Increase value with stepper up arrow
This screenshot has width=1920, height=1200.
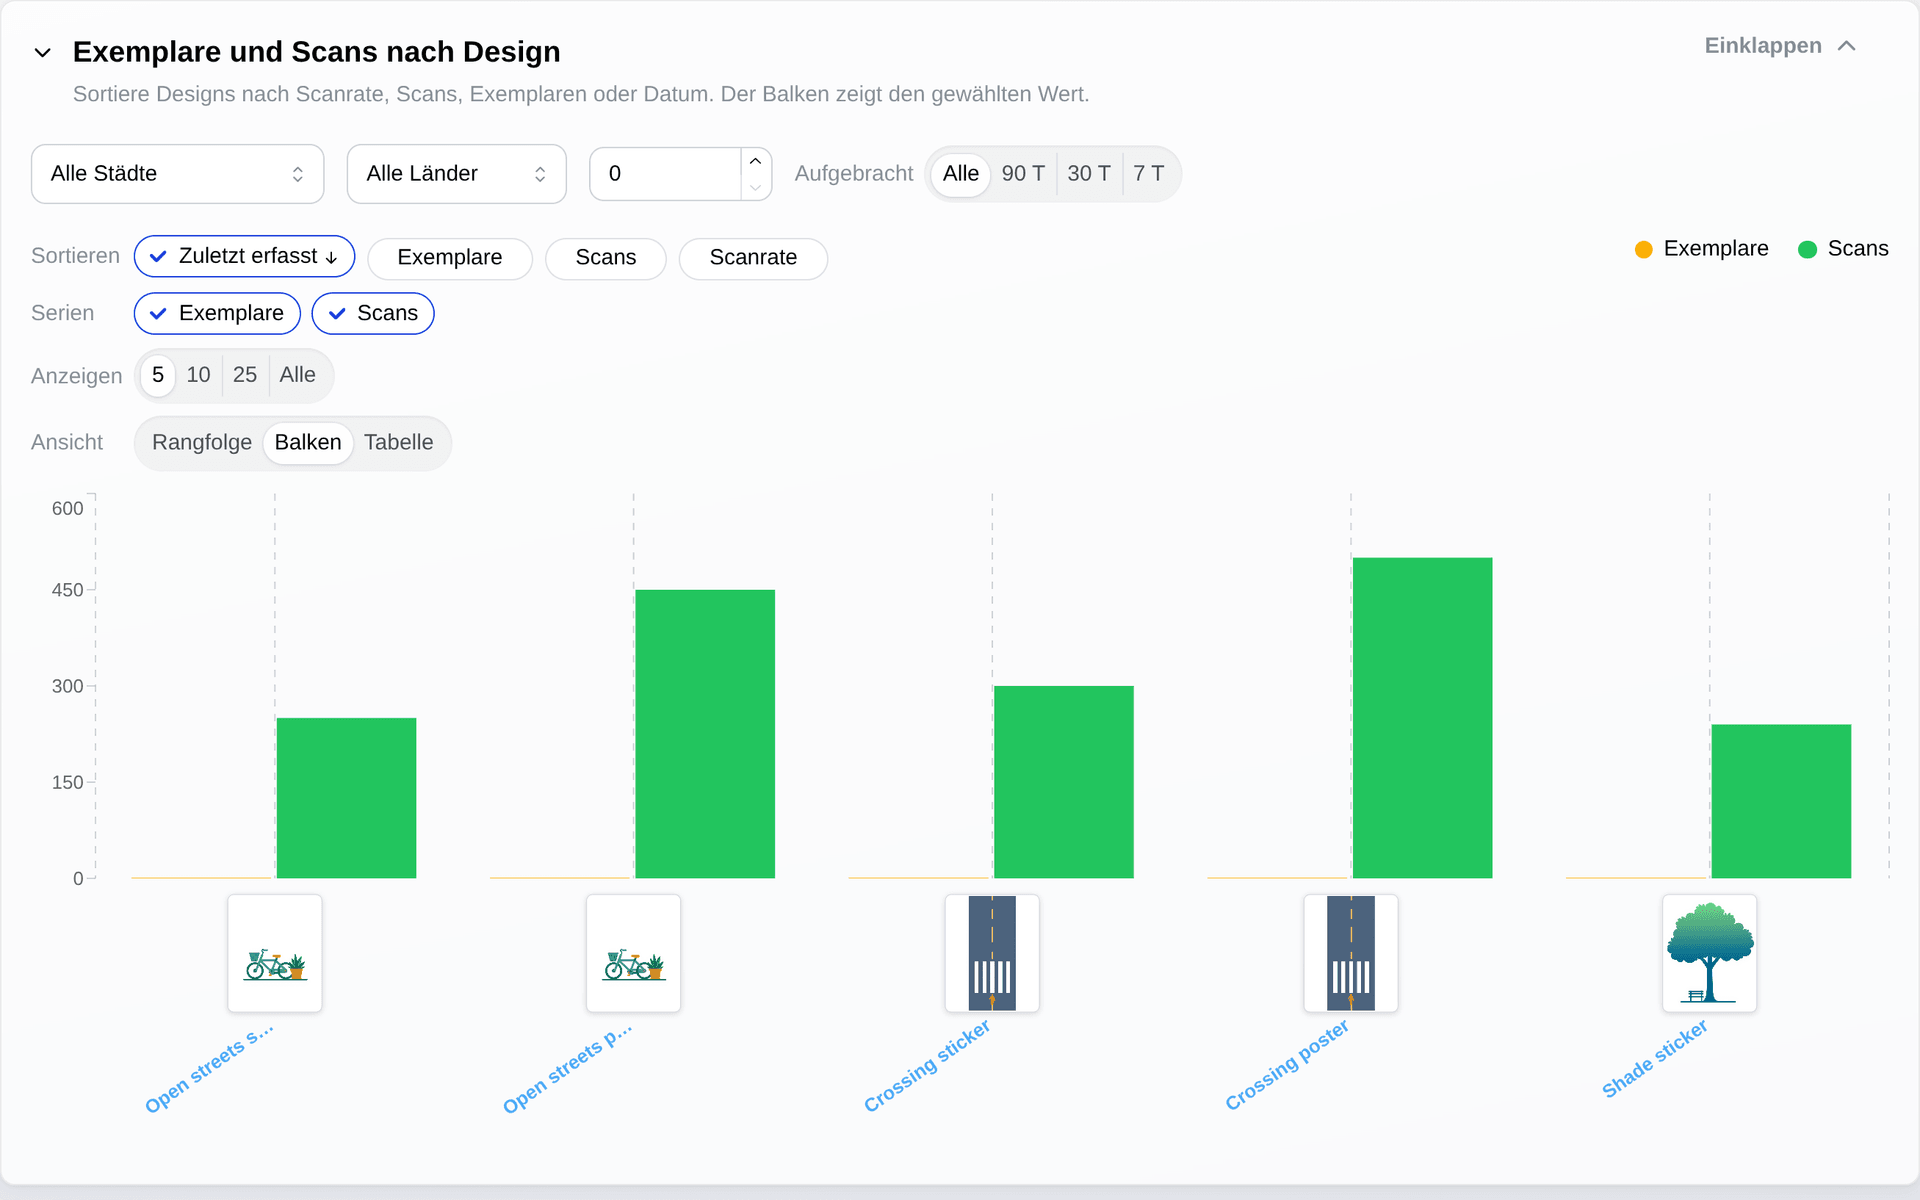pyautogui.click(x=755, y=161)
